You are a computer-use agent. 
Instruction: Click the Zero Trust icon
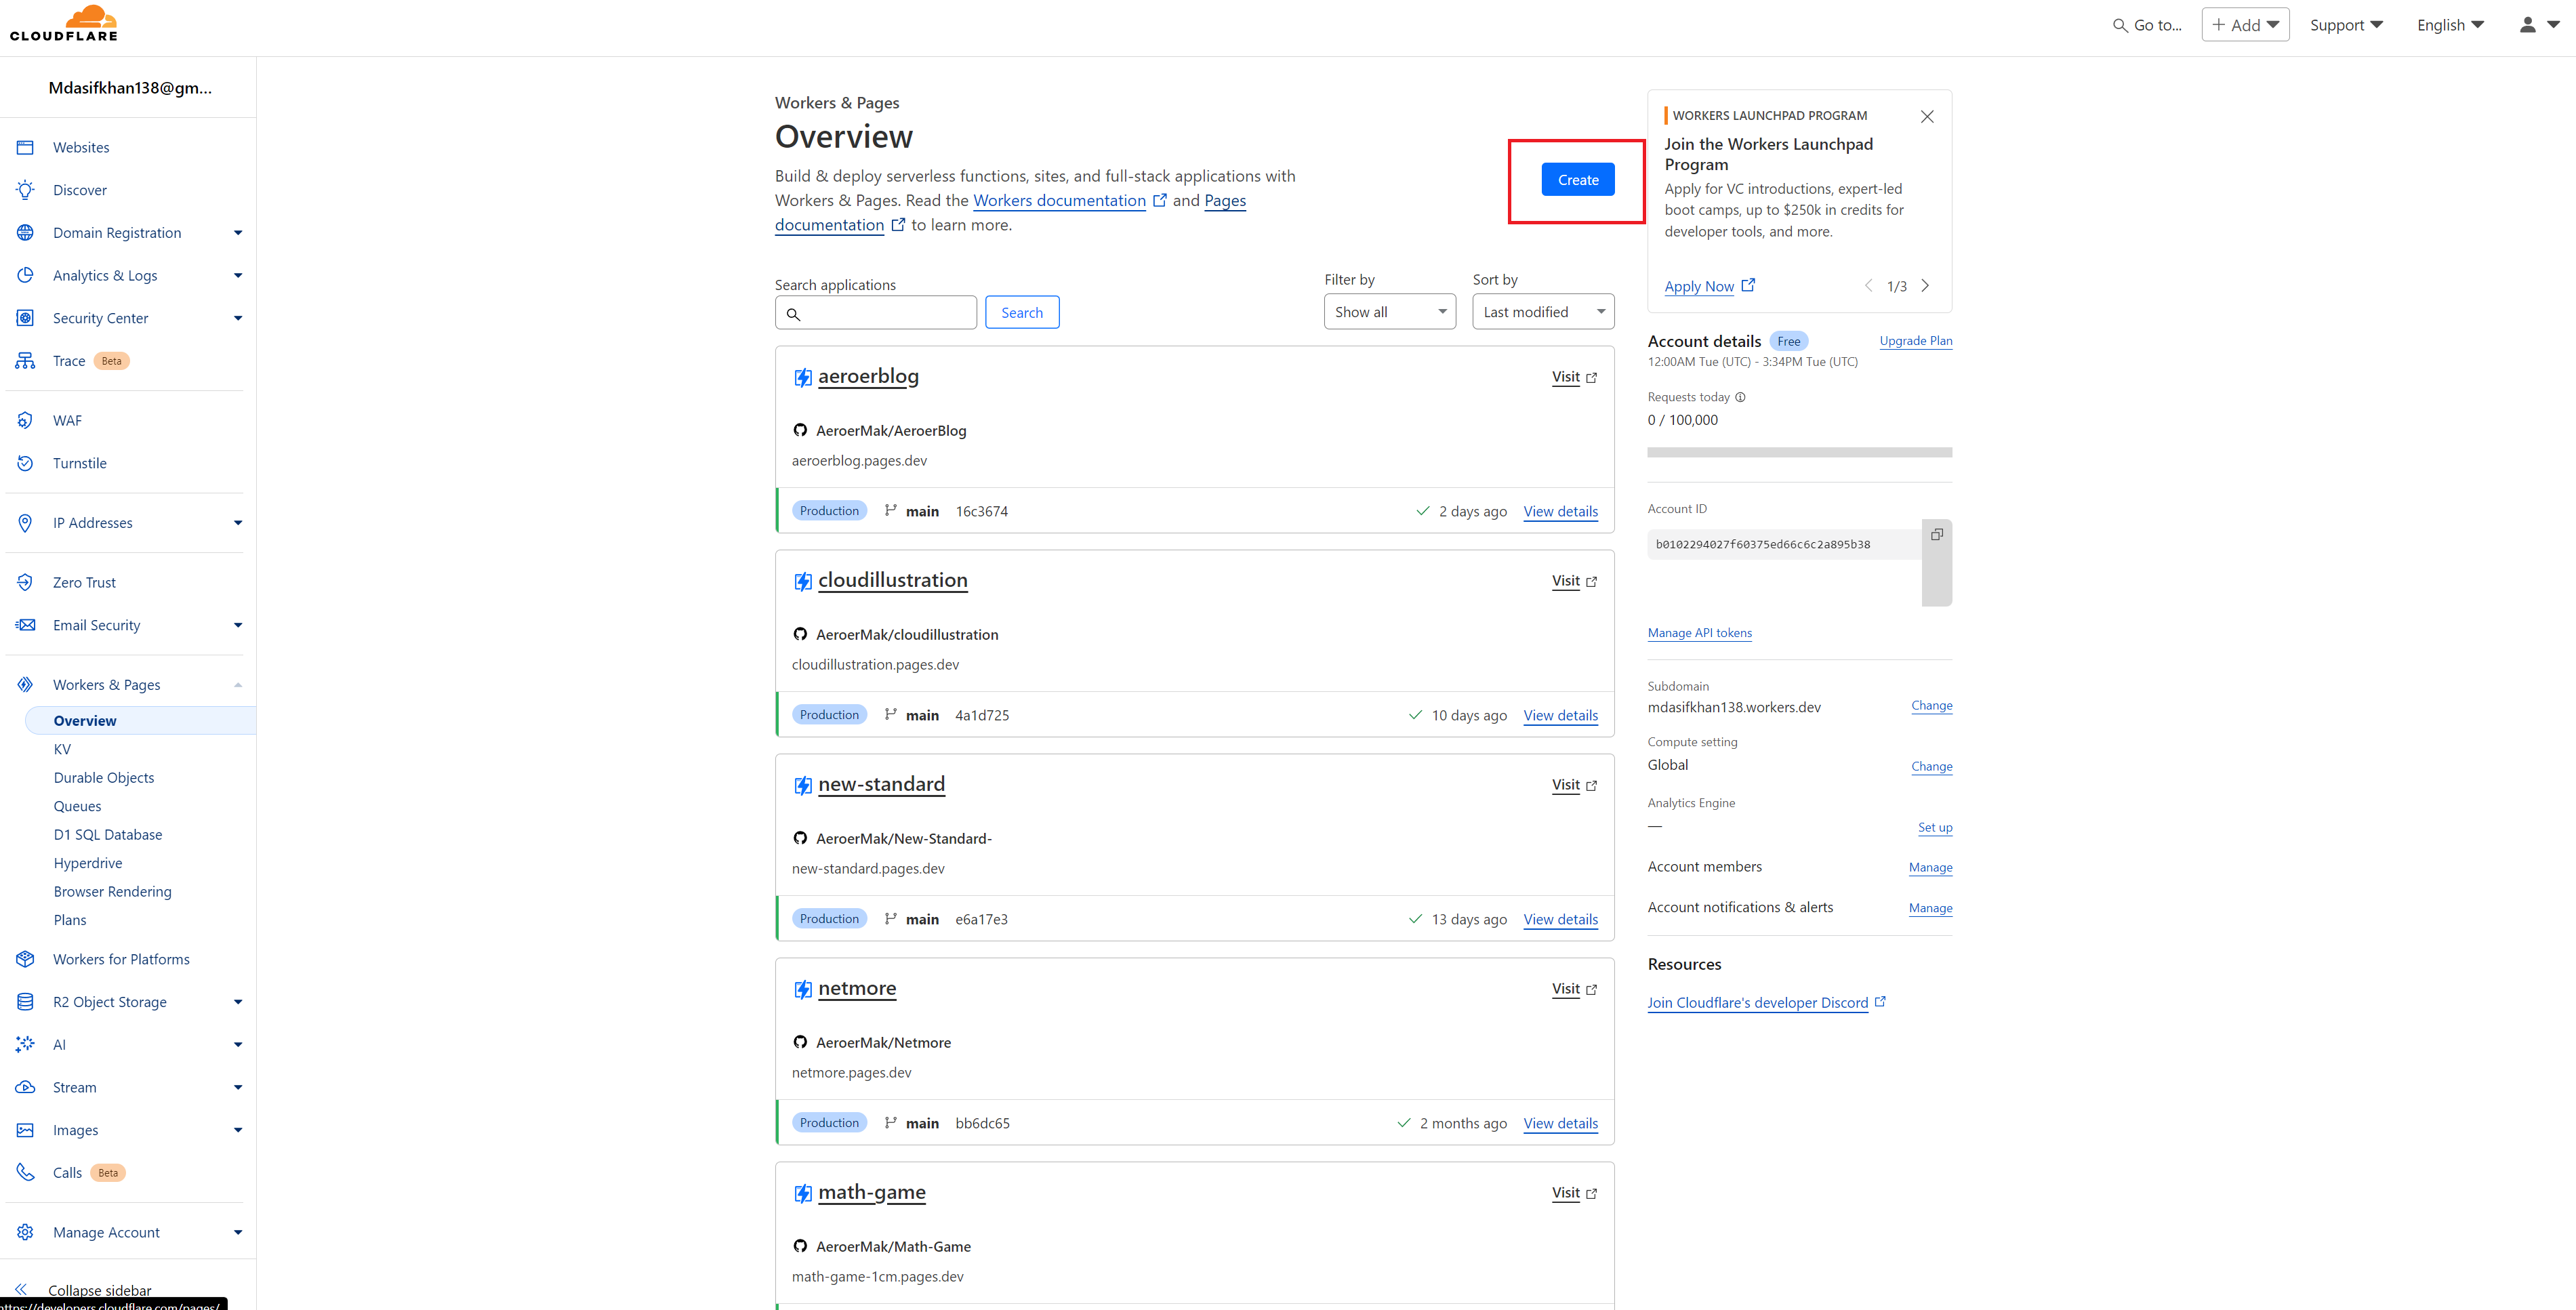[25, 582]
